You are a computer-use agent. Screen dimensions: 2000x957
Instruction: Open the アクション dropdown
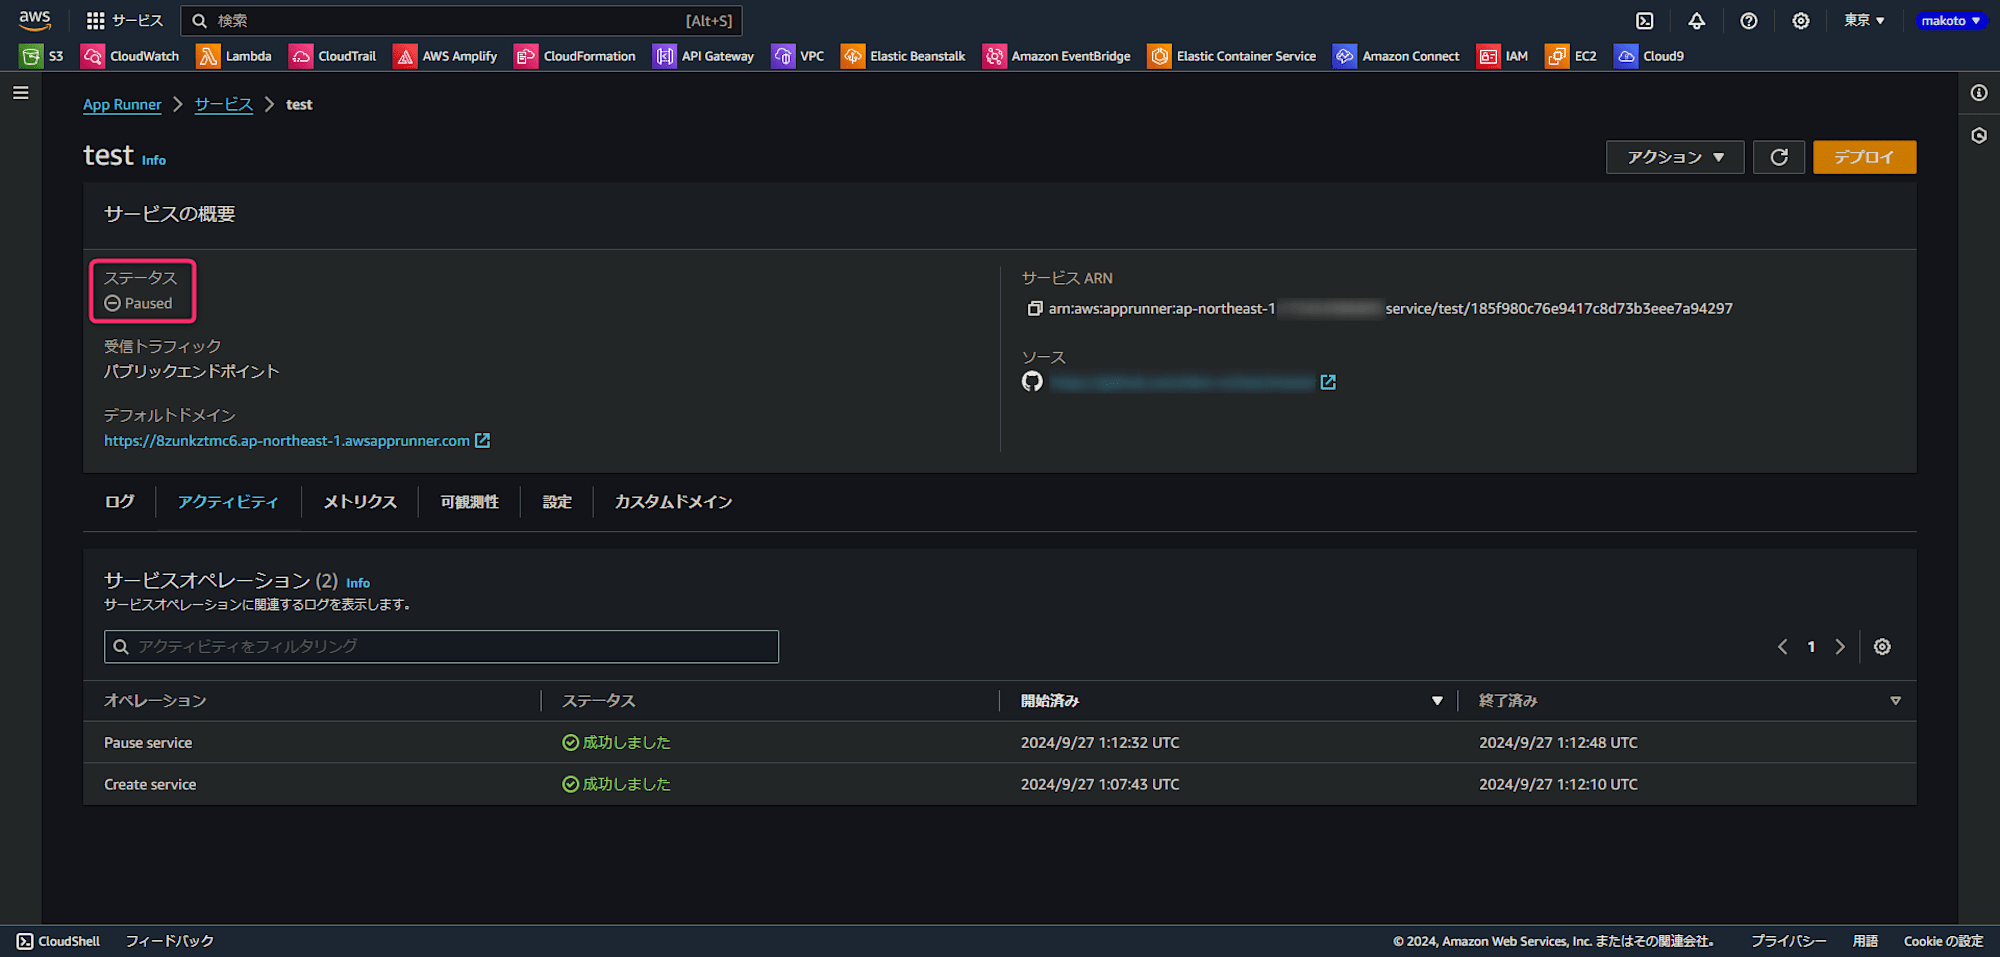pos(1675,157)
